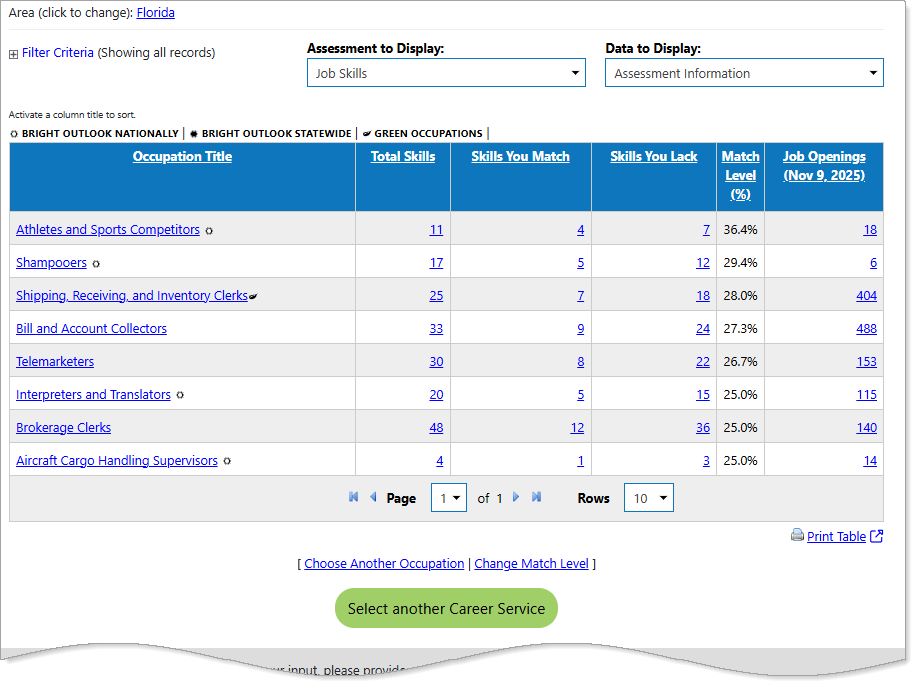Sort the table by Occupation Title
The width and height of the screenshot is (916, 687).
point(182,156)
